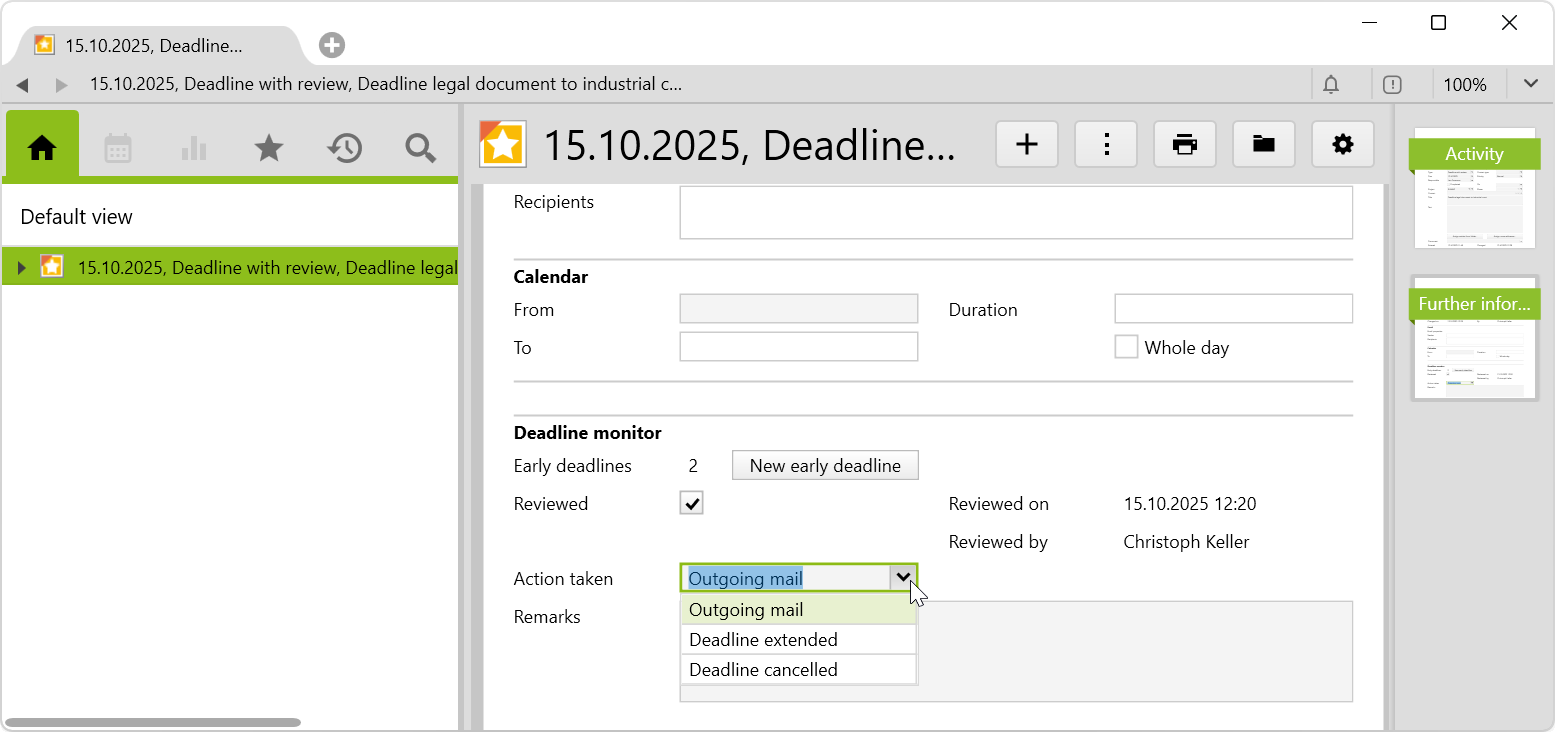Open the chevron menu beside 100% zoom

coord(1530,84)
